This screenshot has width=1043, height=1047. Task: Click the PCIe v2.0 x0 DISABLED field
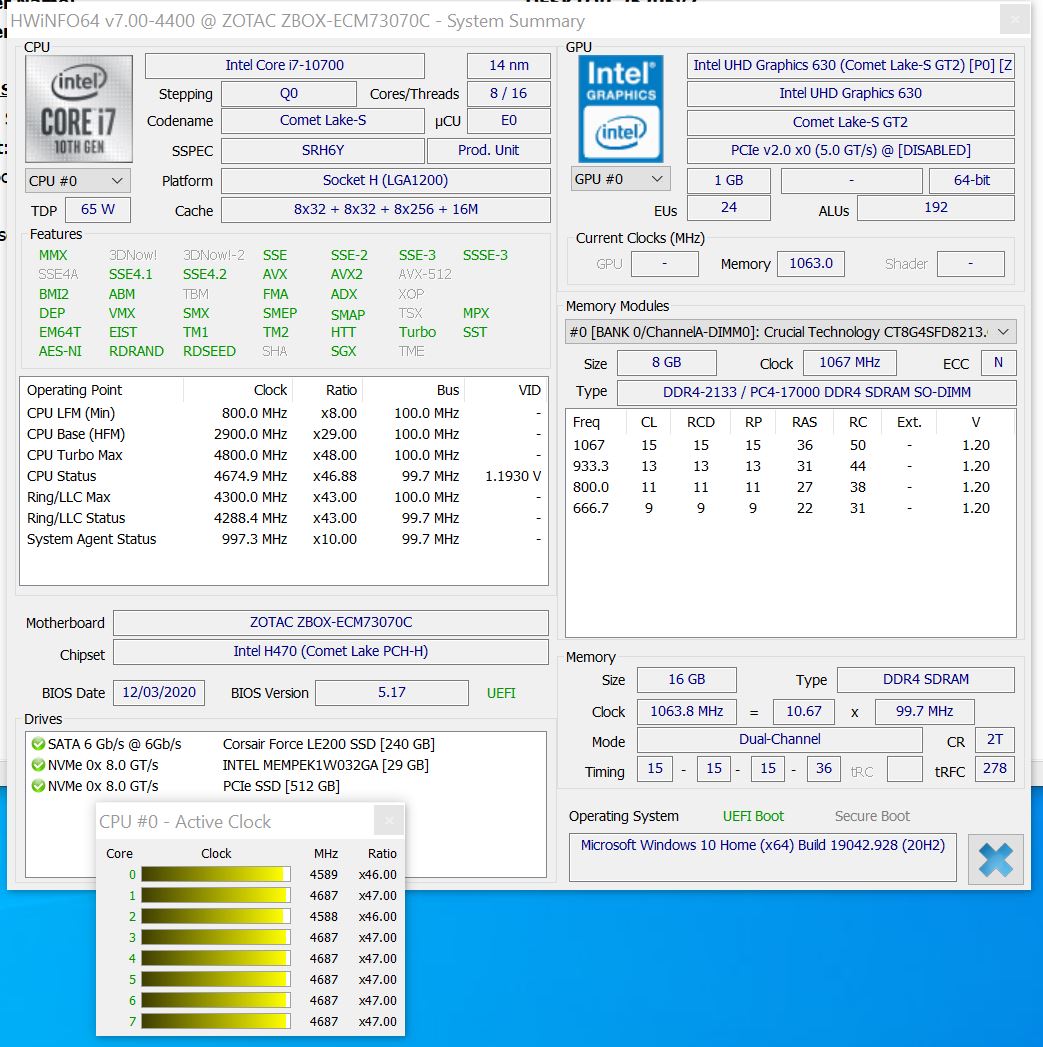point(850,150)
